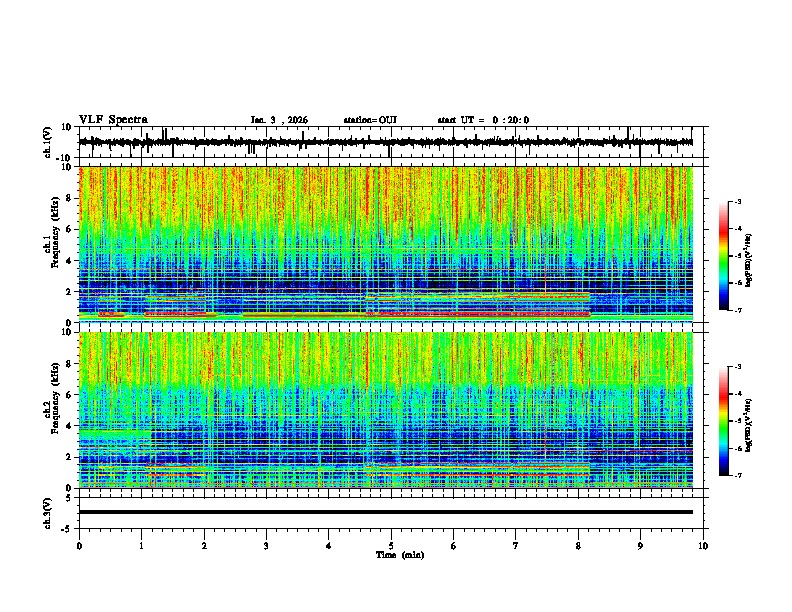Viewport: 792px width, 612px height.
Task: Click the time axis tick label '2'
Action: 204,546
